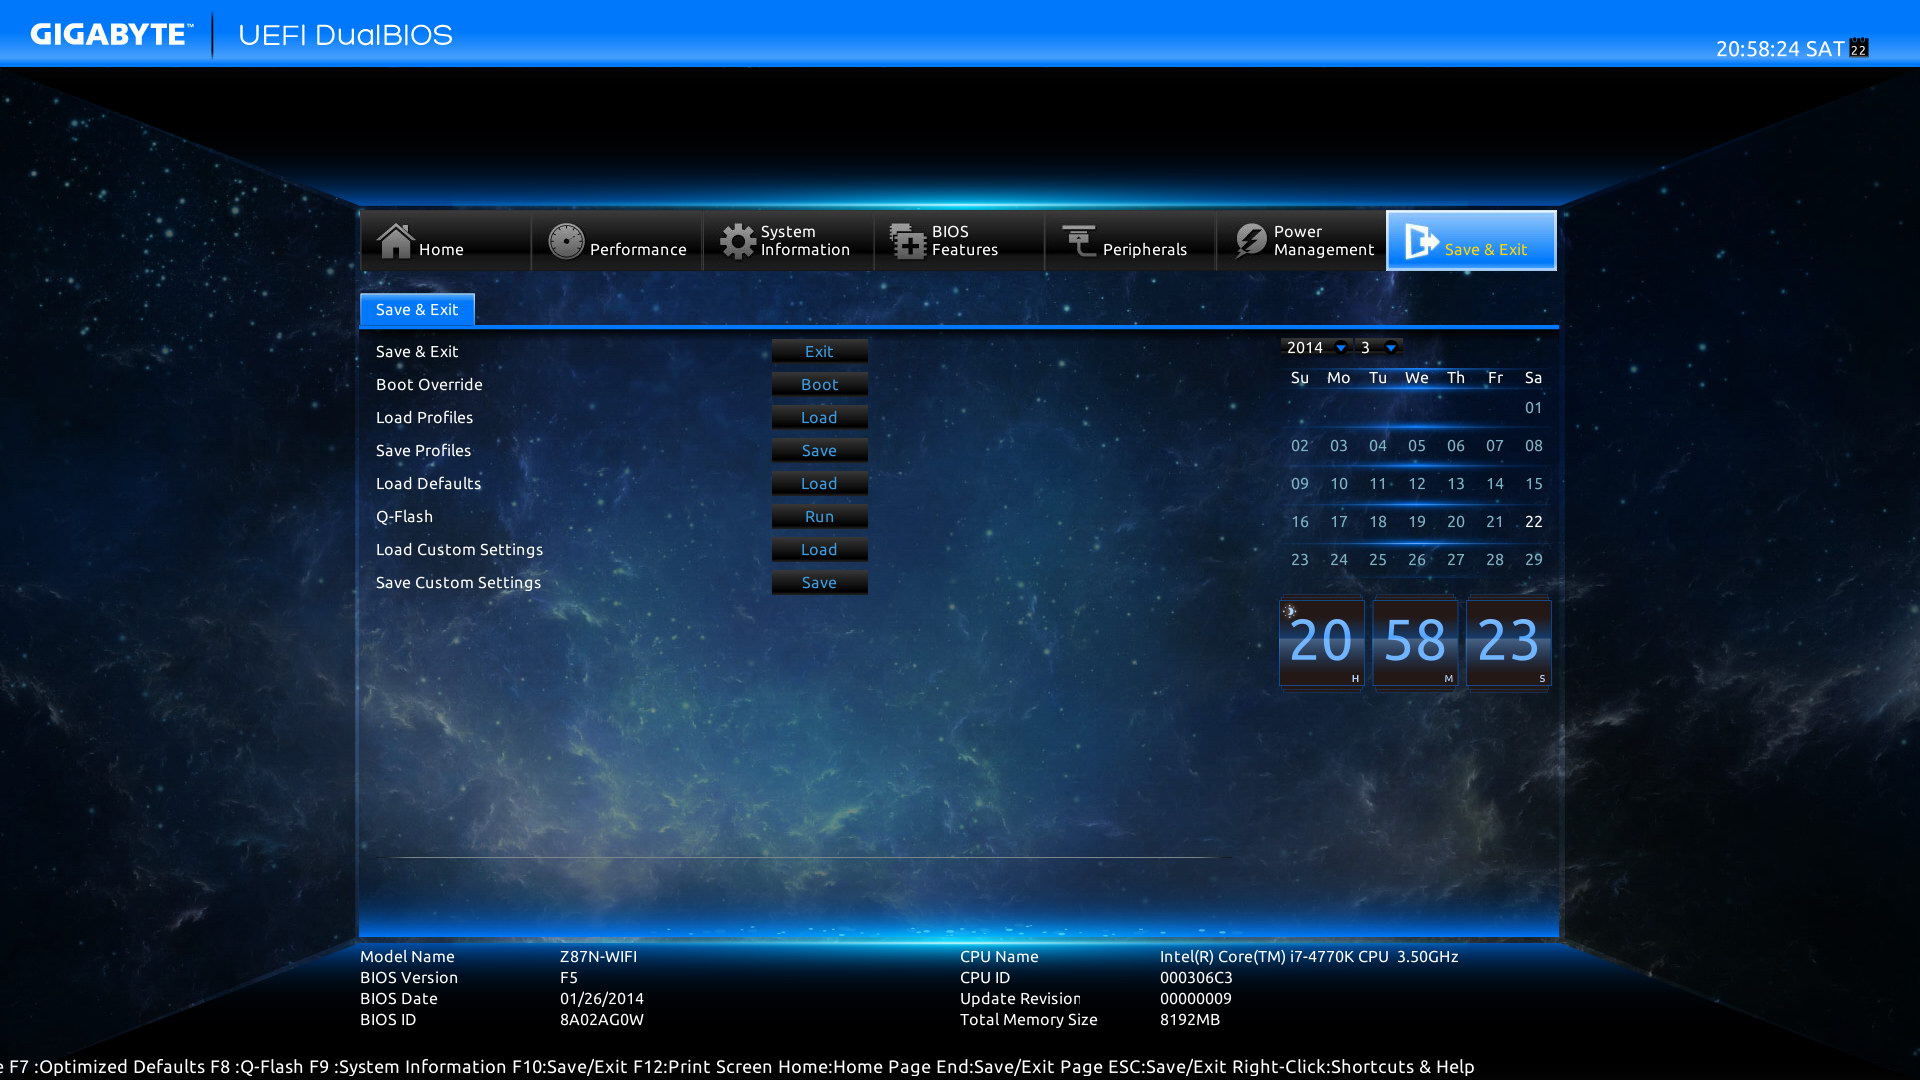Open the Peripherals menu label
1920x1080 pixels.
click(x=1144, y=249)
